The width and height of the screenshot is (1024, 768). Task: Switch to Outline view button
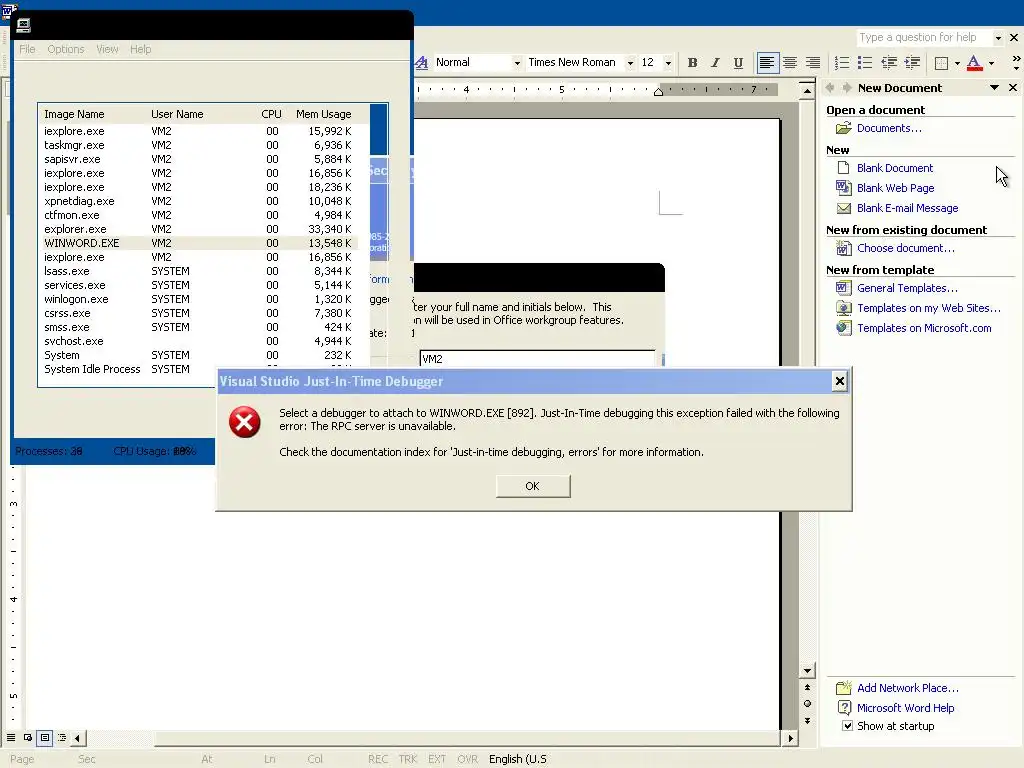62,738
